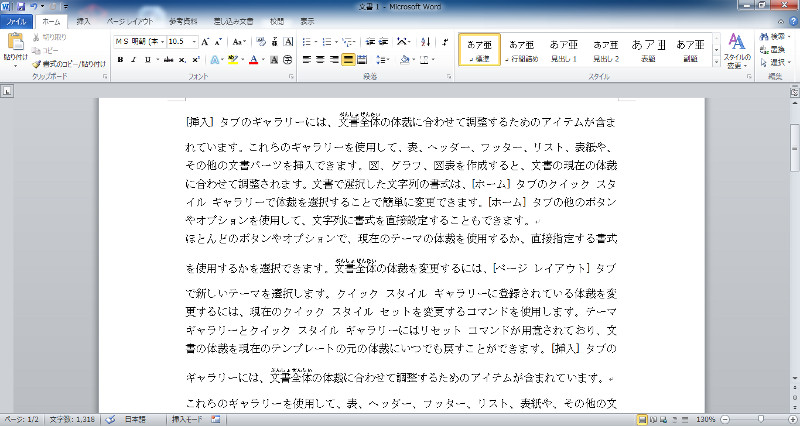Apply the 行間詰め style

[521, 50]
